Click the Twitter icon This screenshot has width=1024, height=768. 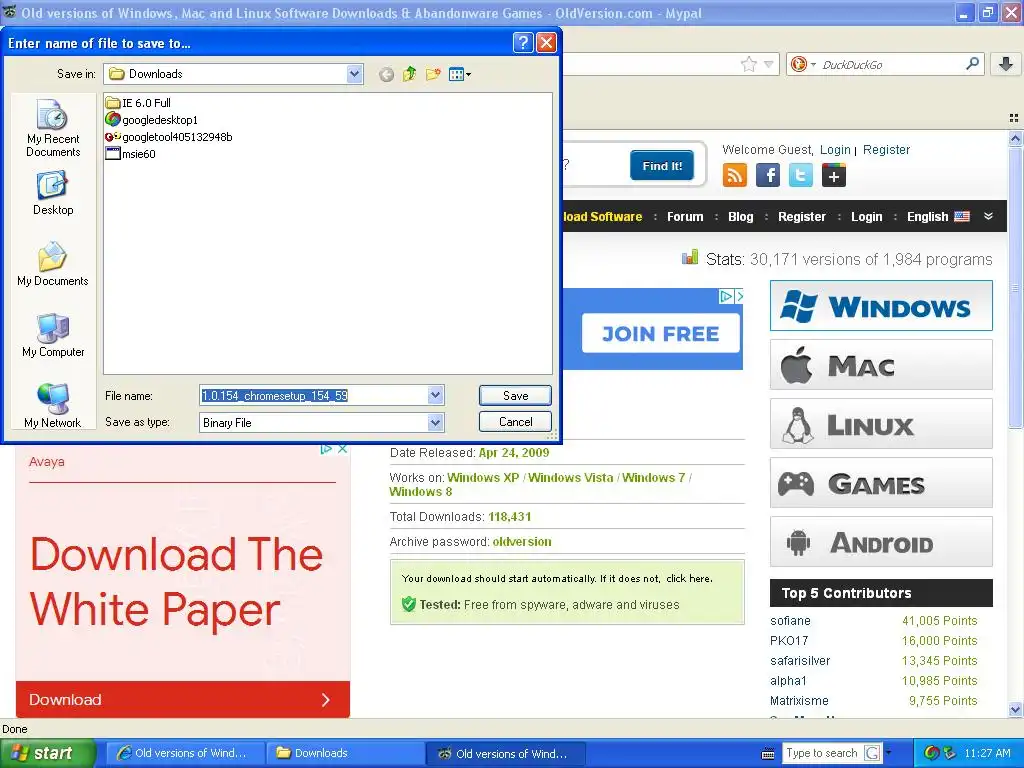[801, 175]
